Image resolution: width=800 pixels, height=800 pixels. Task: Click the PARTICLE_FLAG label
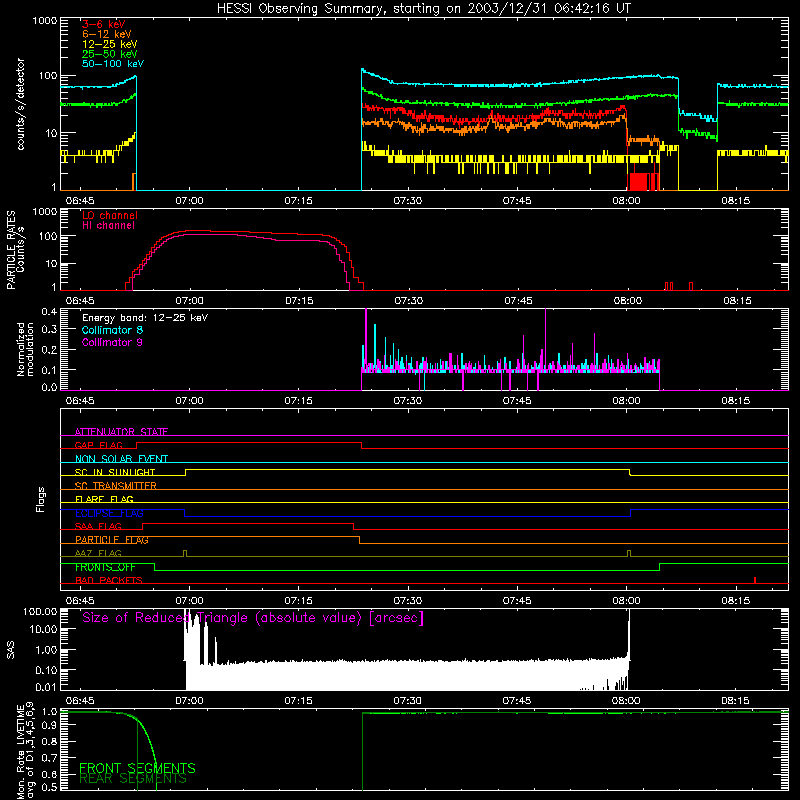pyautogui.click(x=112, y=539)
